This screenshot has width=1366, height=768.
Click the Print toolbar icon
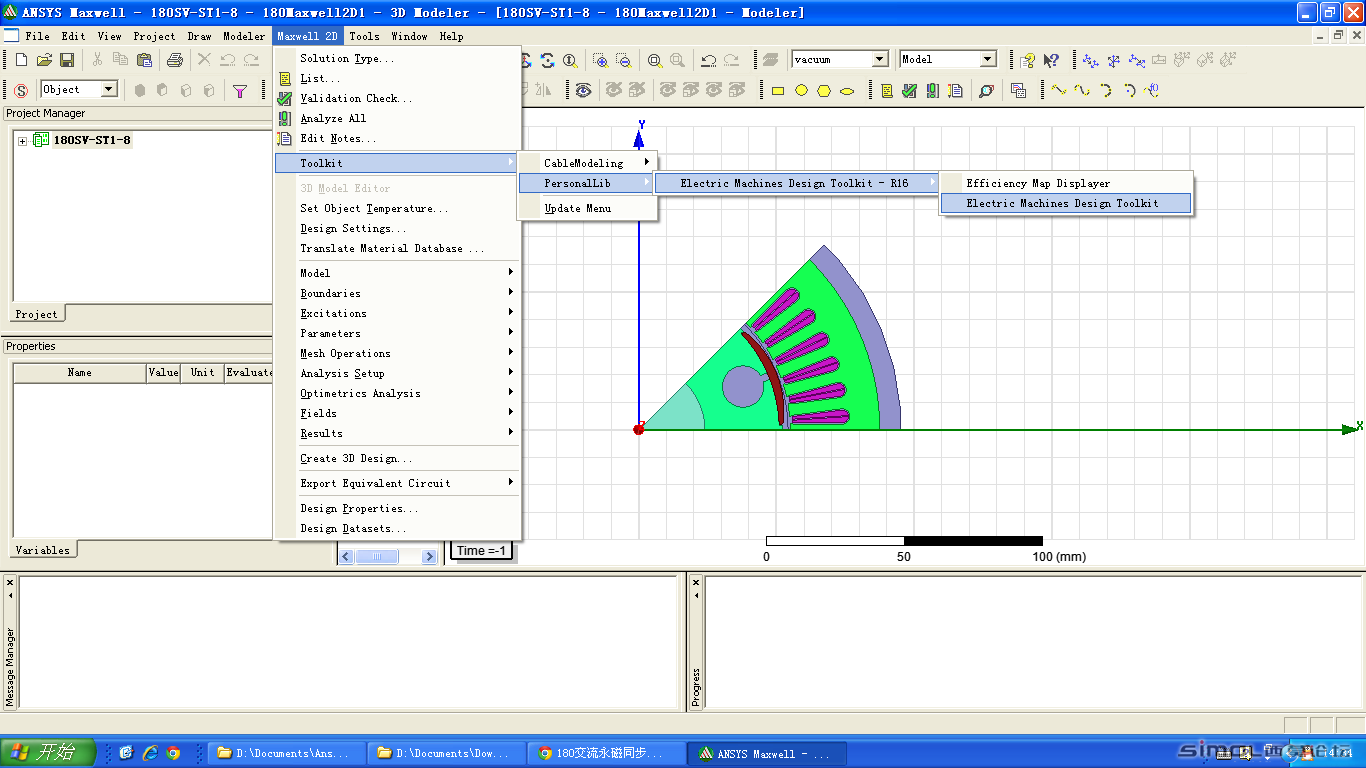174,60
